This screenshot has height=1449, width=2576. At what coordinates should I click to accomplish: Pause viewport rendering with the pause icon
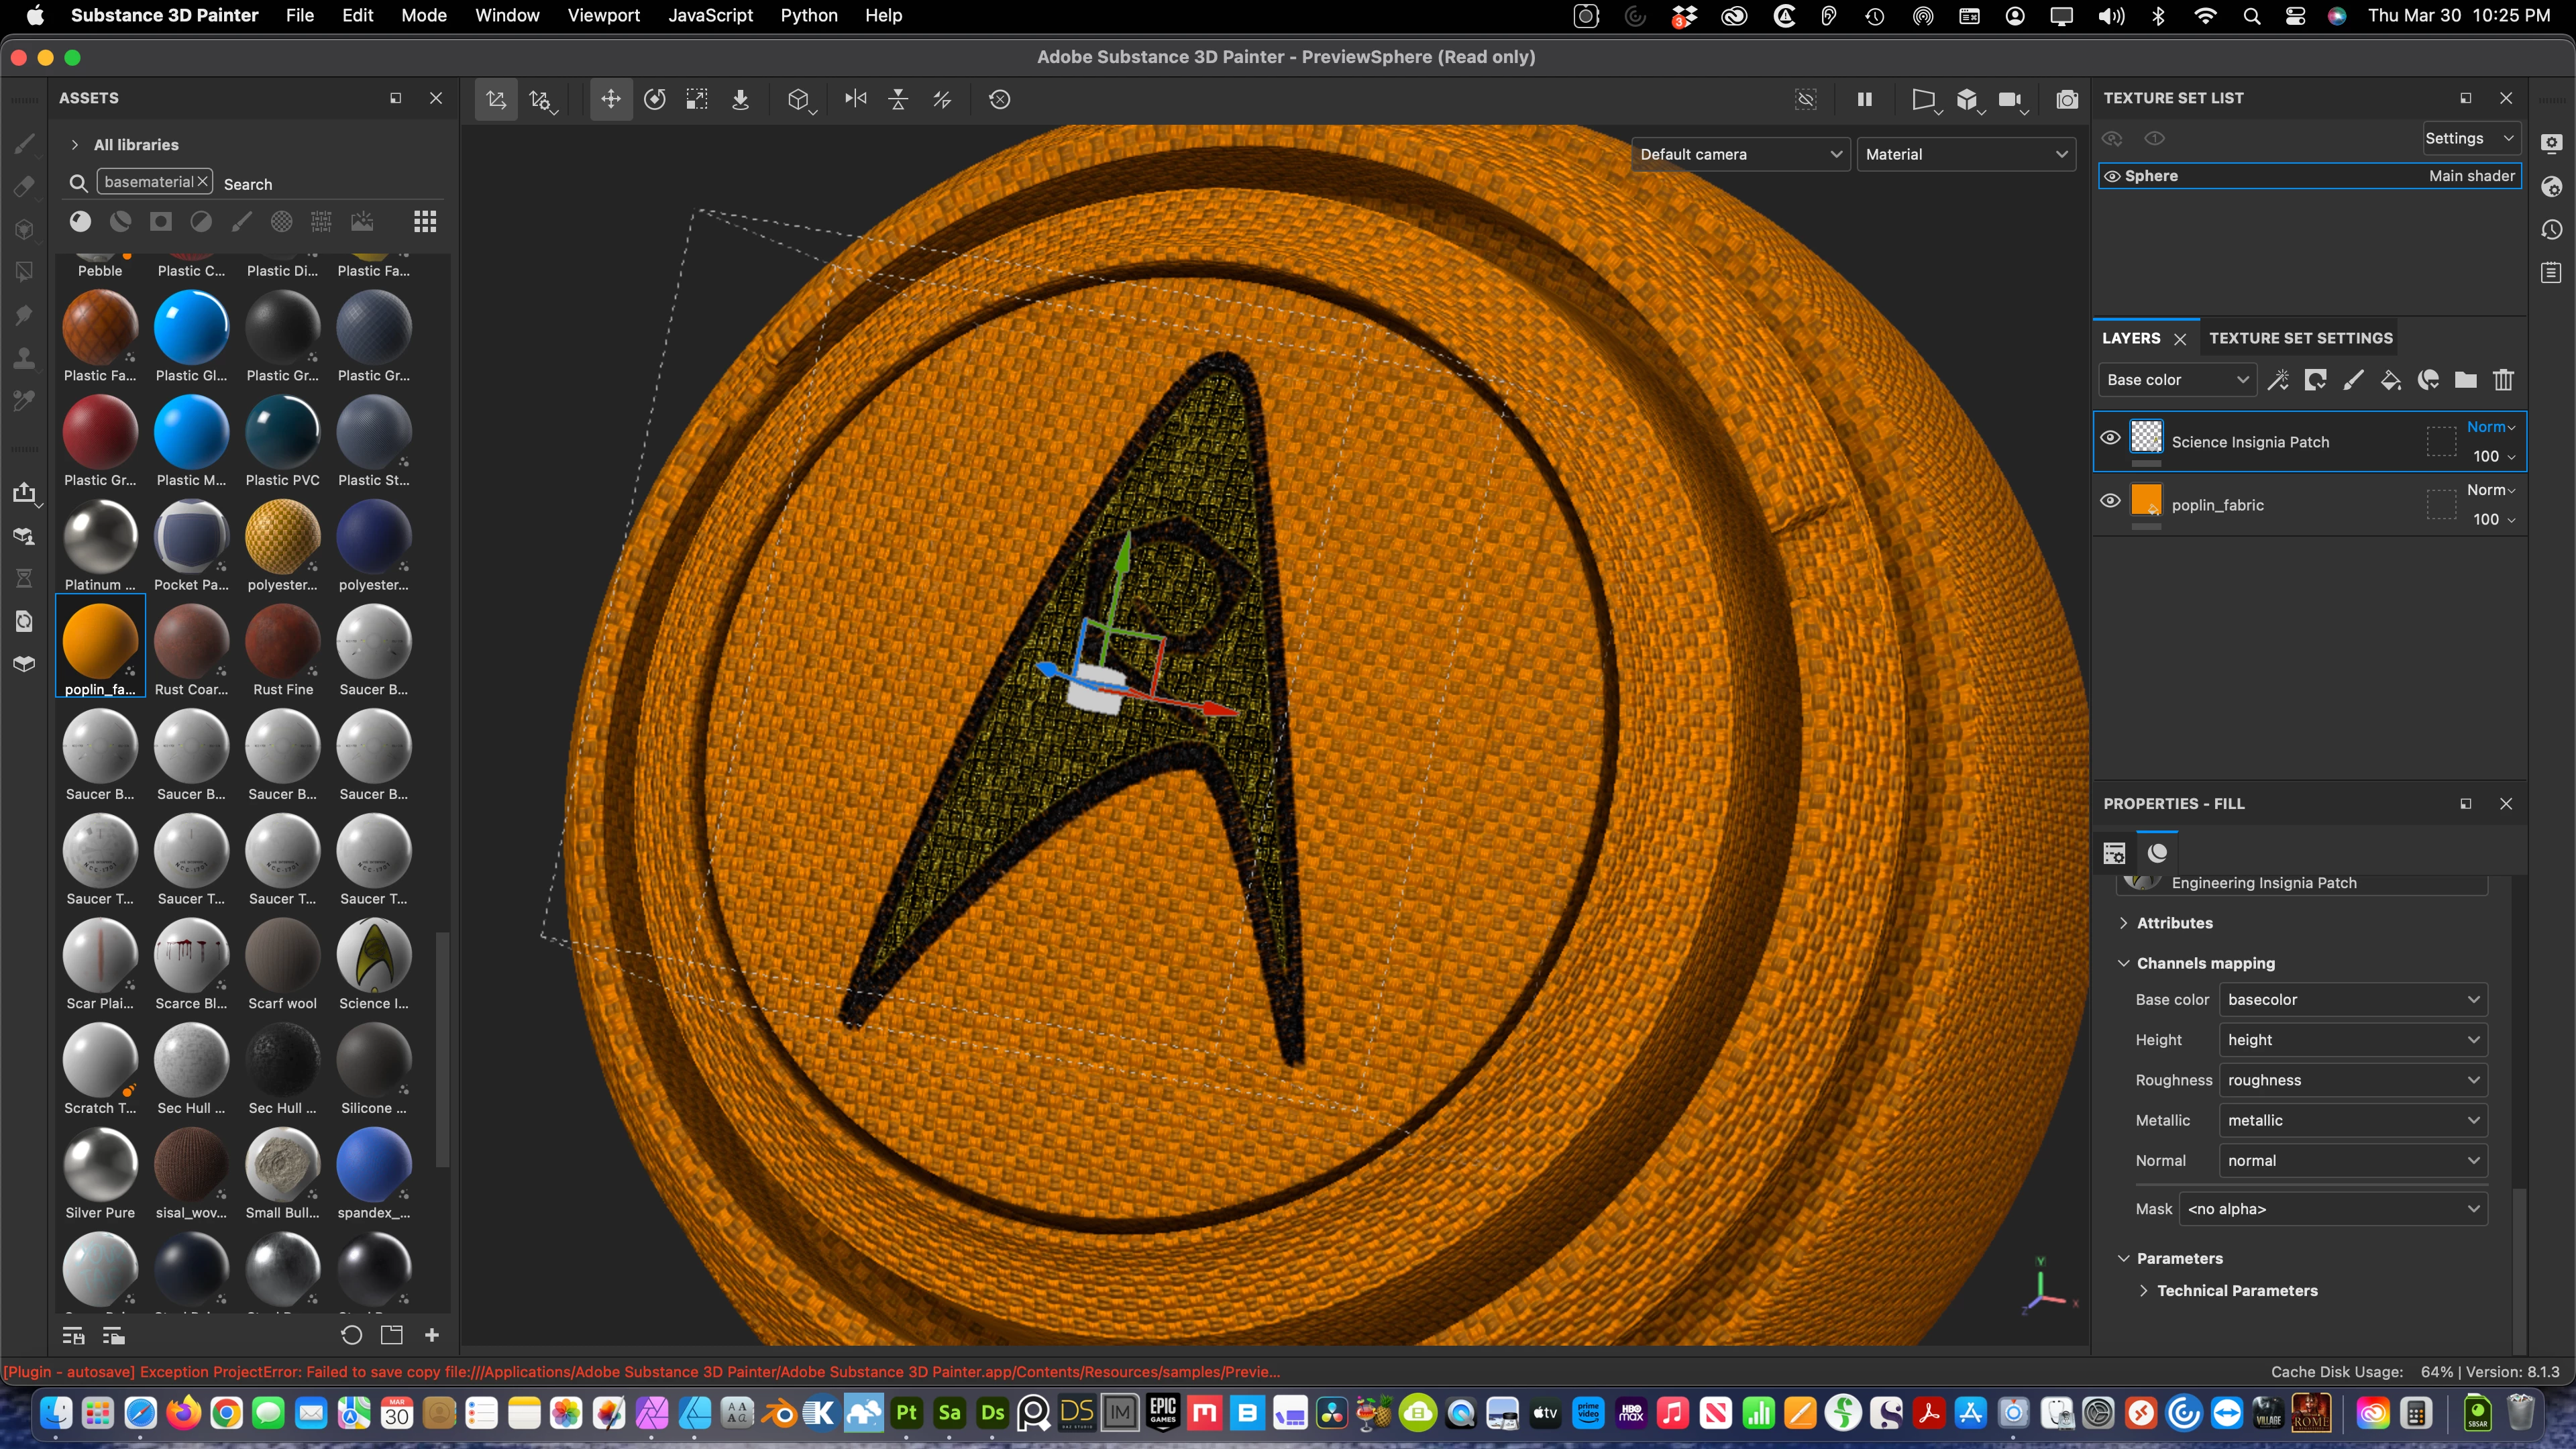(x=1864, y=99)
